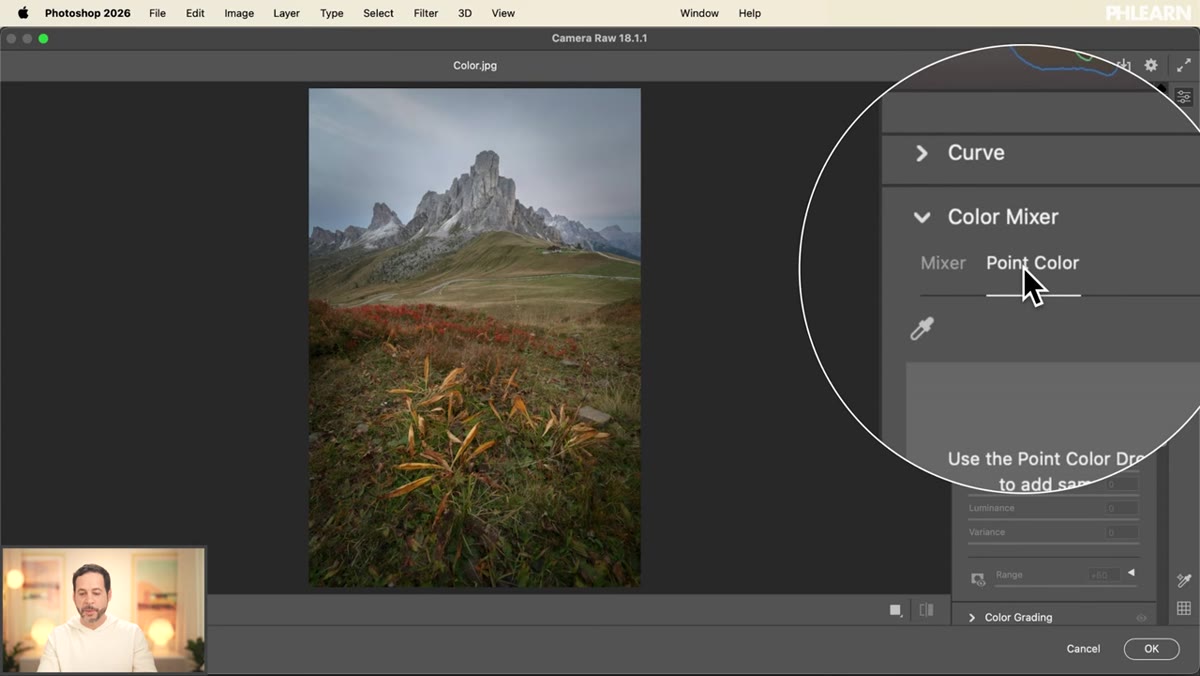This screenshot has width=1200, height=676.
Task: Click the OK button
Action: click(x=1151, y=649)
